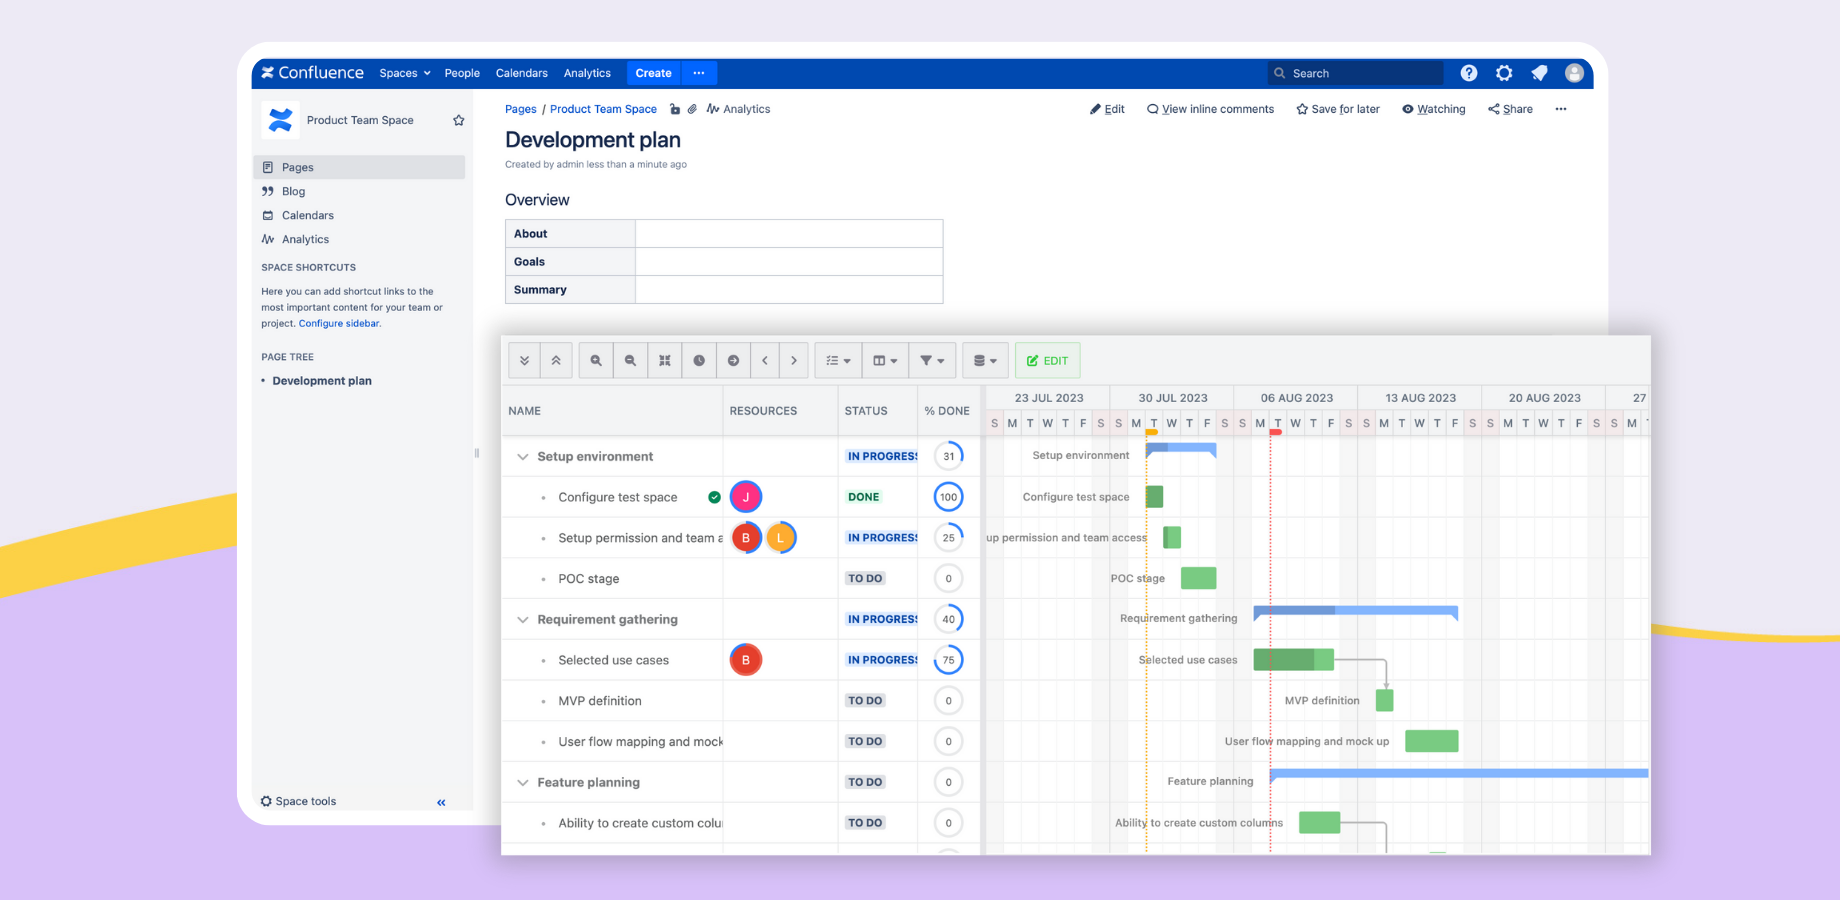1840x900 pixels.
Task: Expand all rows using double chevron up icon
Action: 556,360
